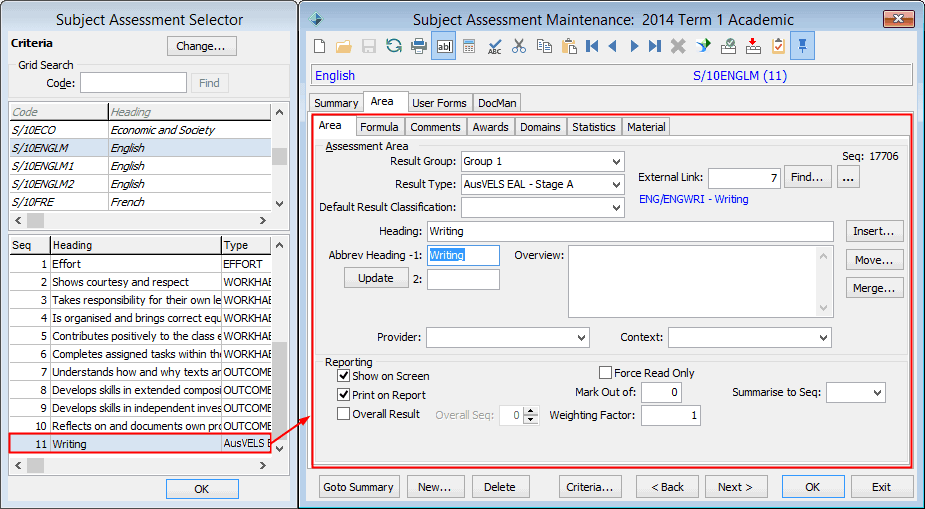Image resolution: width=925 pixels, height=509 pixels.
Task: Open the Comments sub-tab
Action: [x=435, y=127]
